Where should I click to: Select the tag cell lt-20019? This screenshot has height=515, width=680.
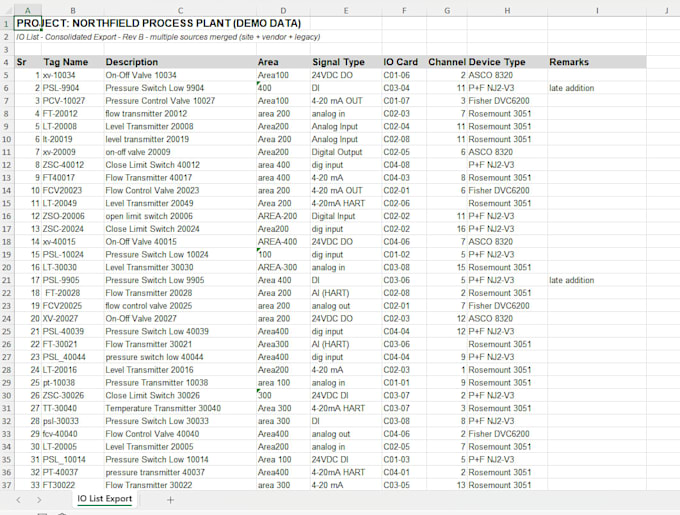pyautogui.click(x=73, y=139)
